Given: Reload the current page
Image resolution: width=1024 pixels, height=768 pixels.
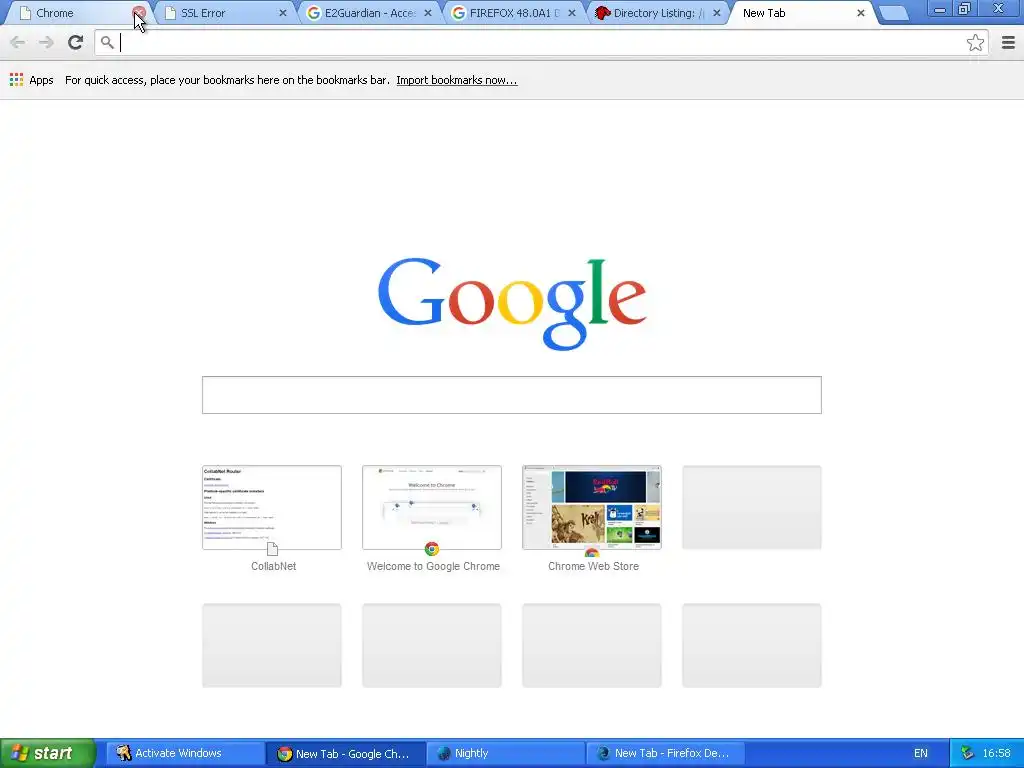Looking at the screenshot, I should point(75,42).
